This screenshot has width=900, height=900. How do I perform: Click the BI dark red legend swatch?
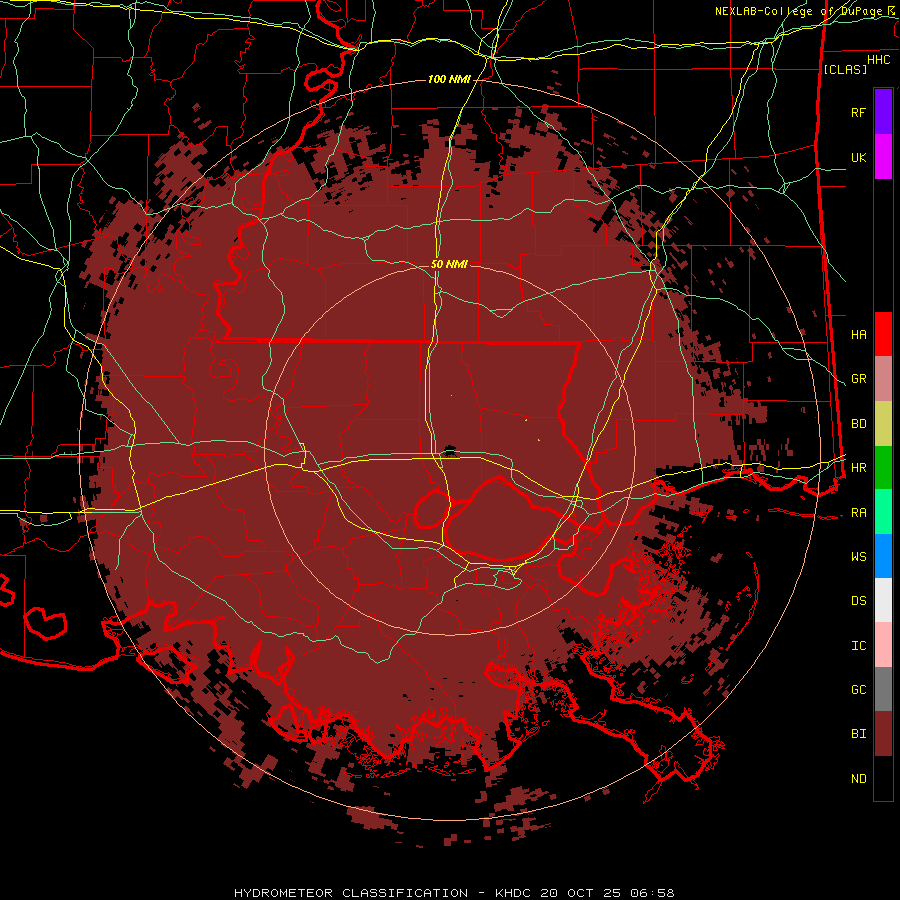(883, 734)
